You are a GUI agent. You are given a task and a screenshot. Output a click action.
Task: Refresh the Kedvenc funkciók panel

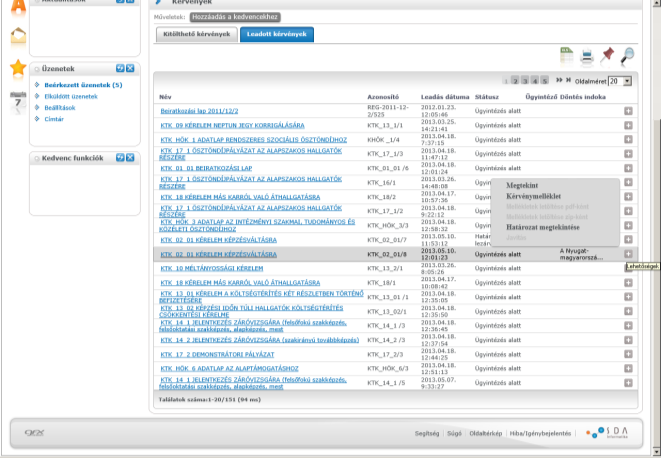click(x=120, y=157)
